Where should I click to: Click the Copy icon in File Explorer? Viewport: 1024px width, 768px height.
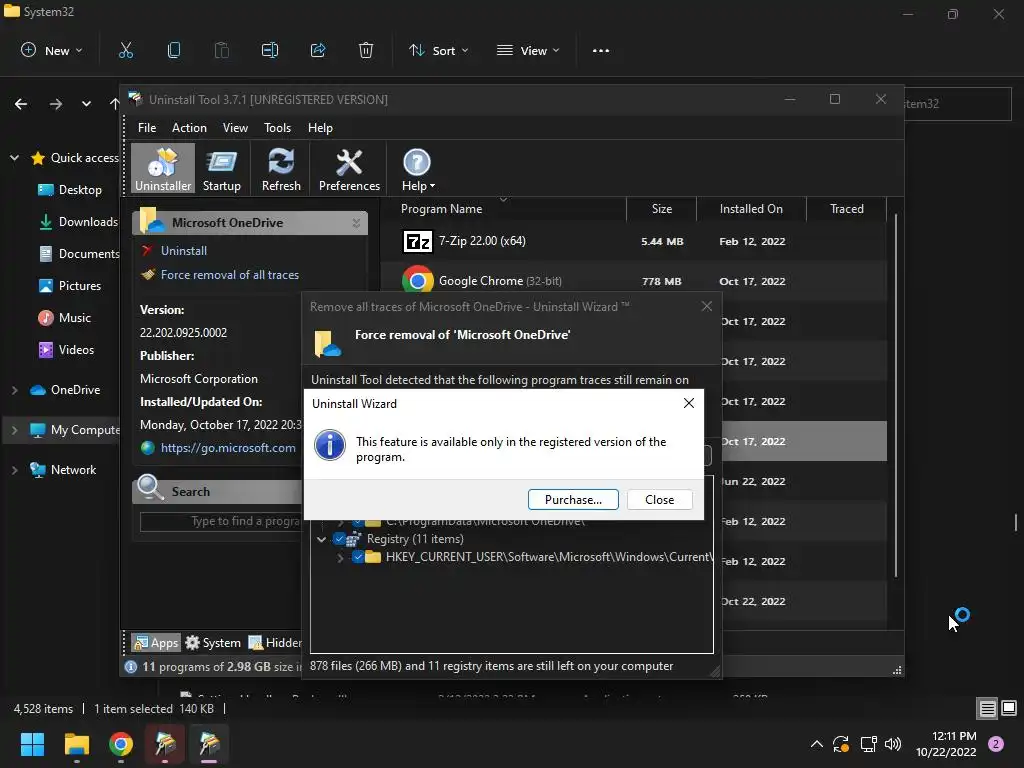pyautogui.click(x=174, y=50)
